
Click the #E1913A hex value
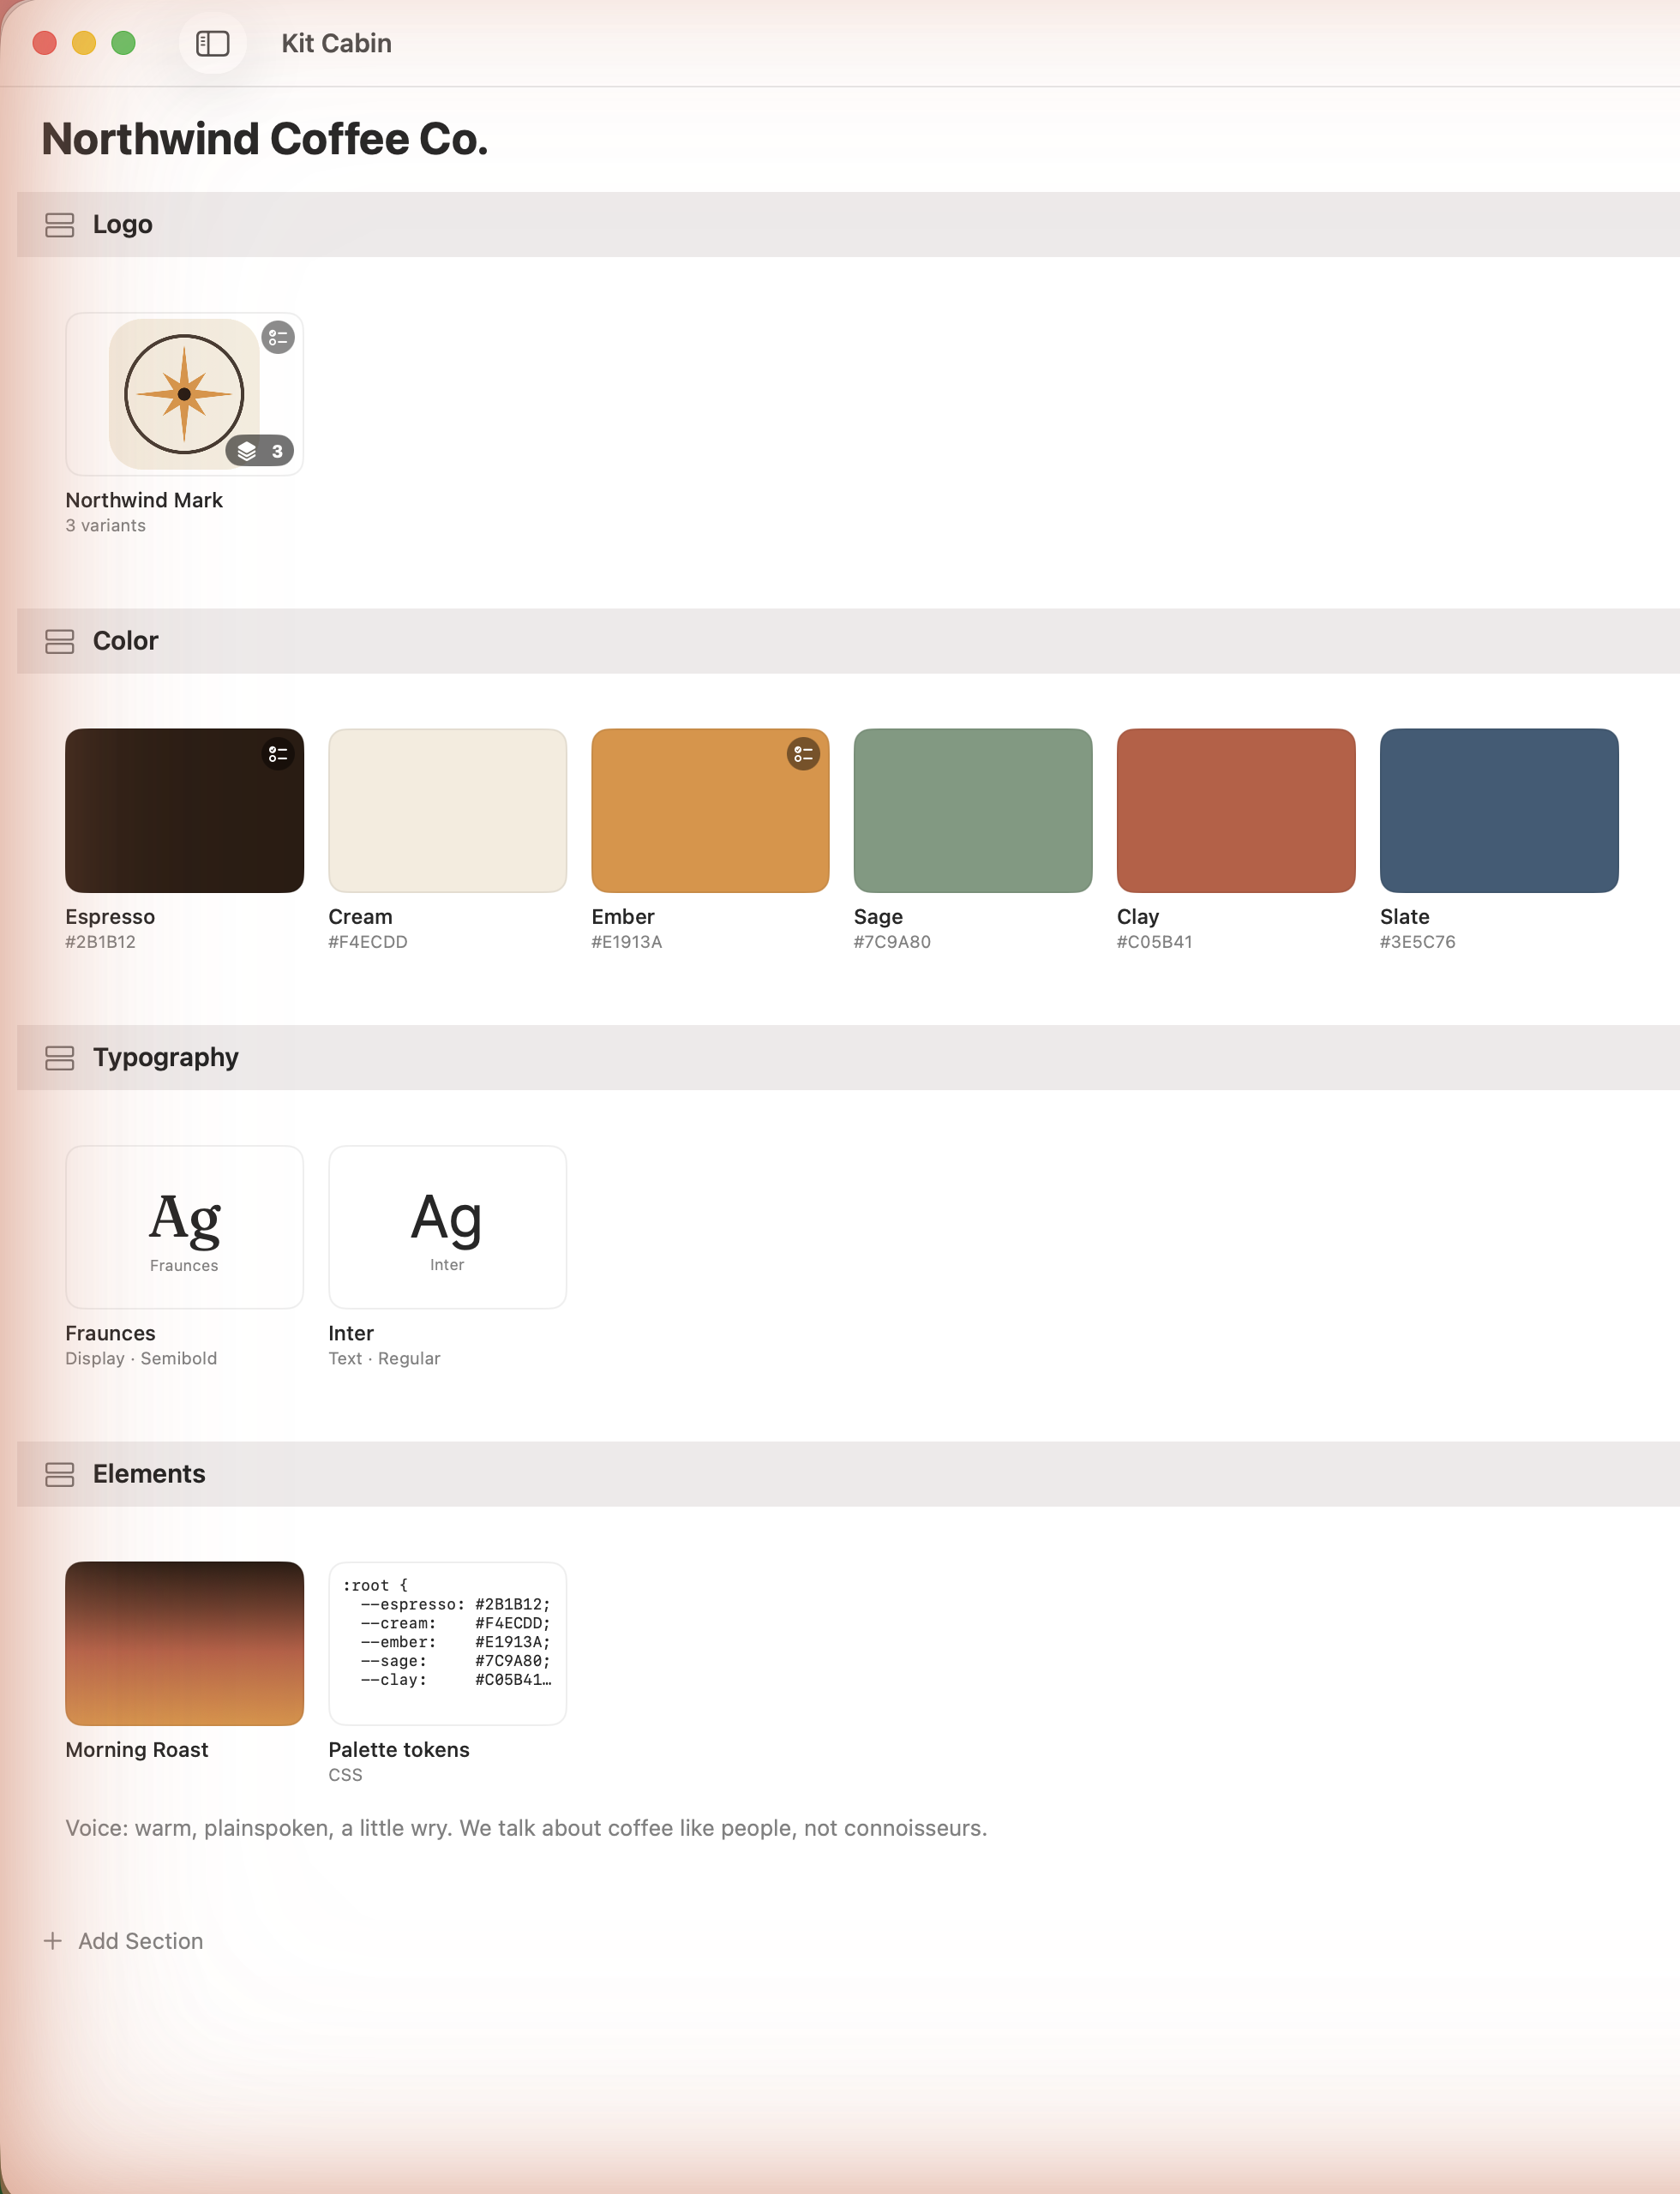point(627,942)
